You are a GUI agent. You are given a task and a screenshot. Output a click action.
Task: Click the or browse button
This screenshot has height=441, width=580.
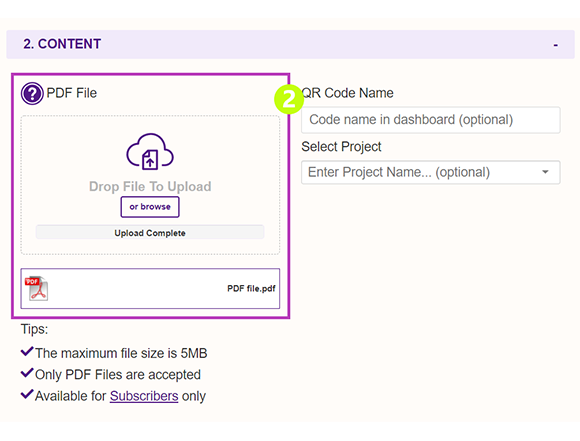150,207
